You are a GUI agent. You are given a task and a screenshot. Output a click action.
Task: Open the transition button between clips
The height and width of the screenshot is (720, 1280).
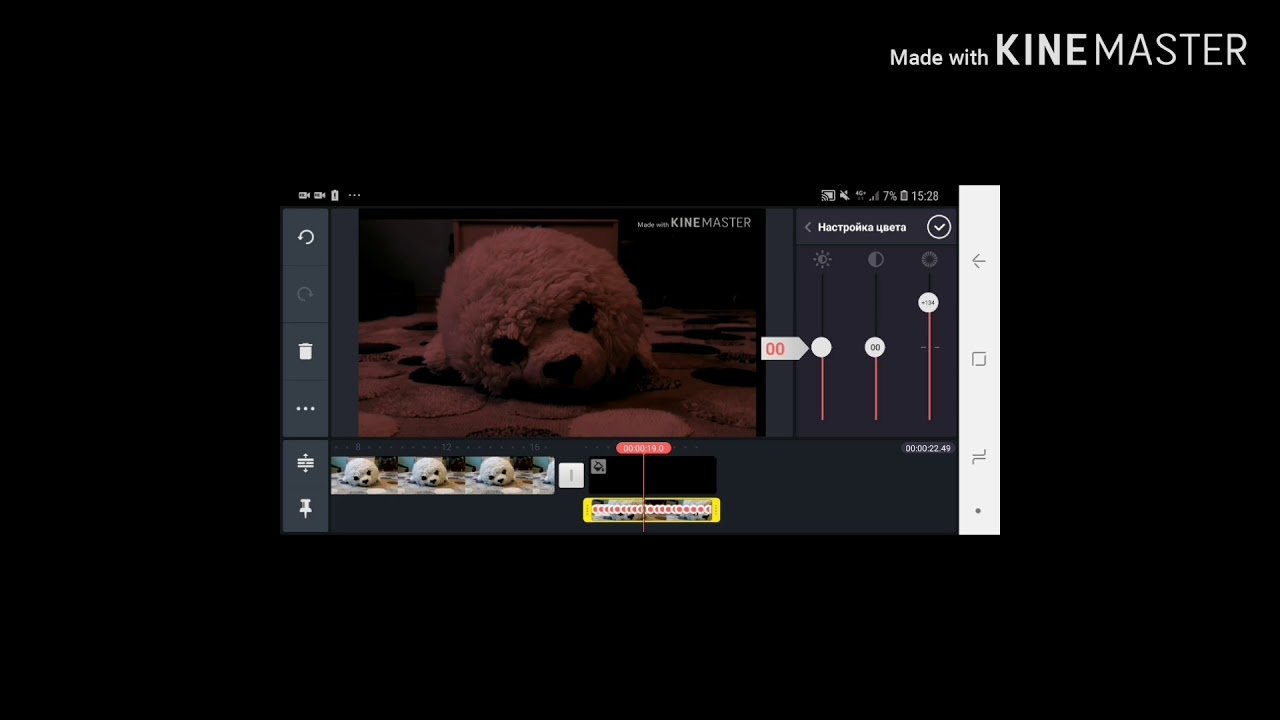571,476
